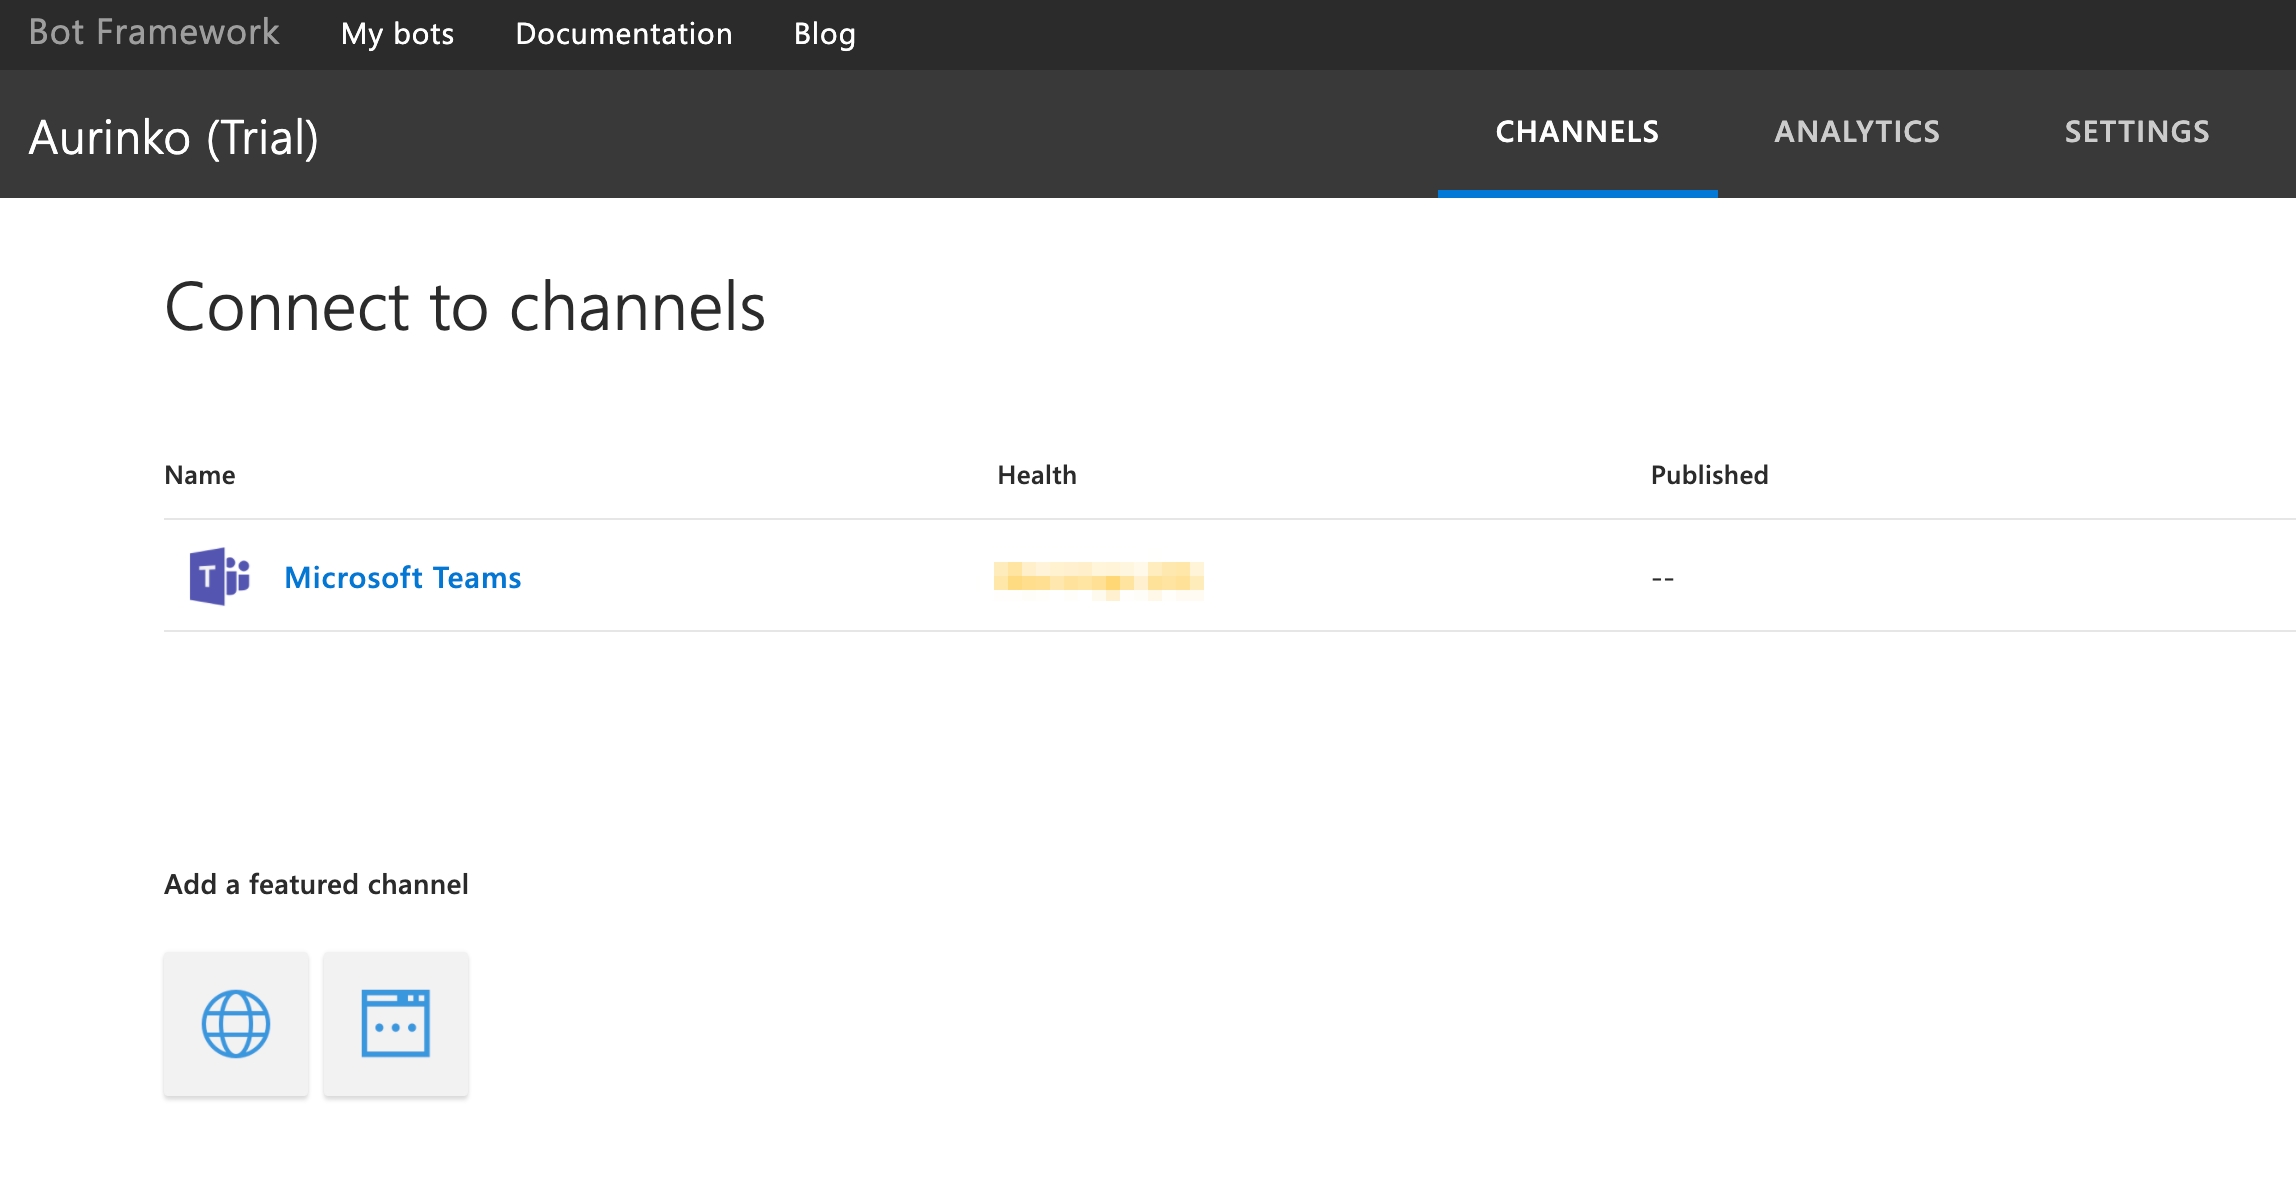Click the Add a featured channel label
The image size is (2296, 1180).
point(316,884)
